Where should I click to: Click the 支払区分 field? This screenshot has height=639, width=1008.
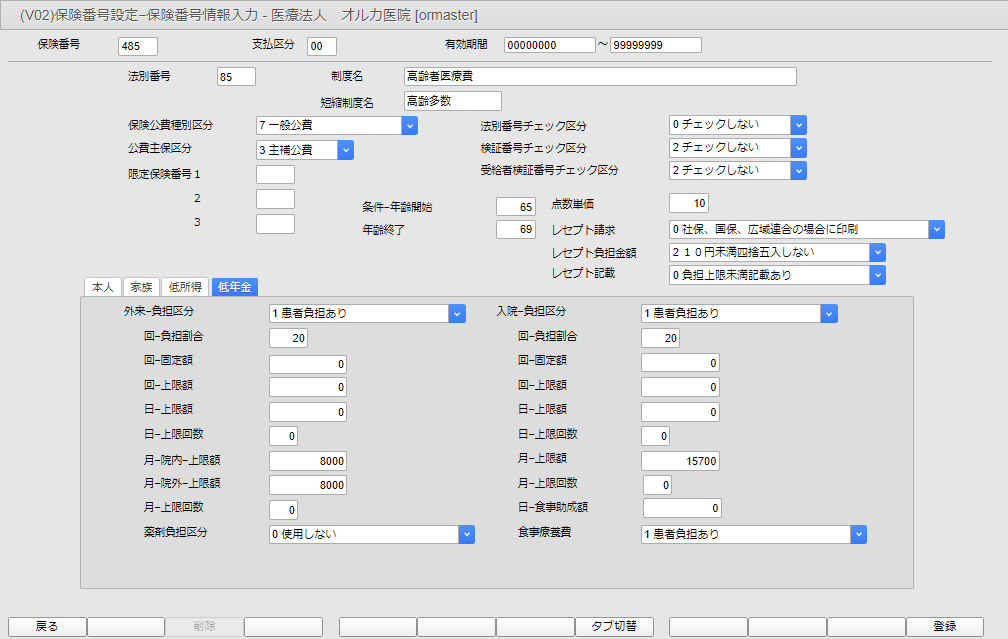pos(322,46)
